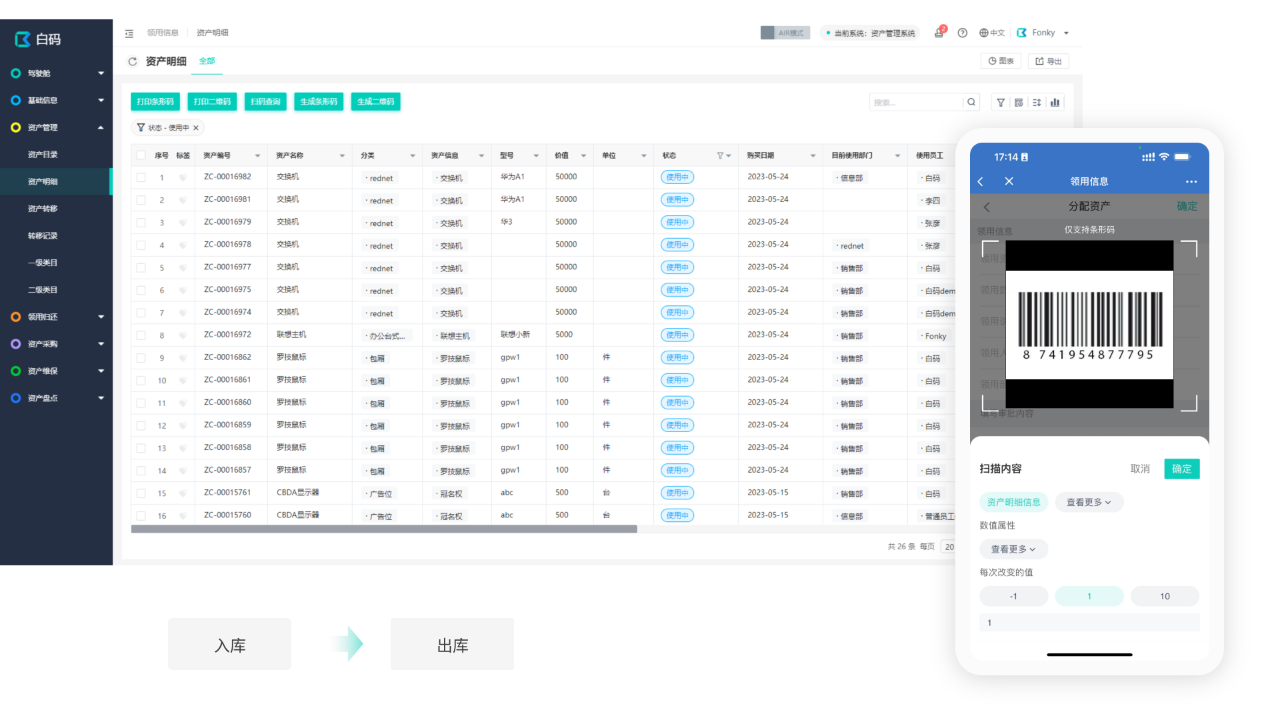Screen dimensions: 1280x720
Task: Open the help question mark icon
Action: pyautogui.click(x=962, y=33)
